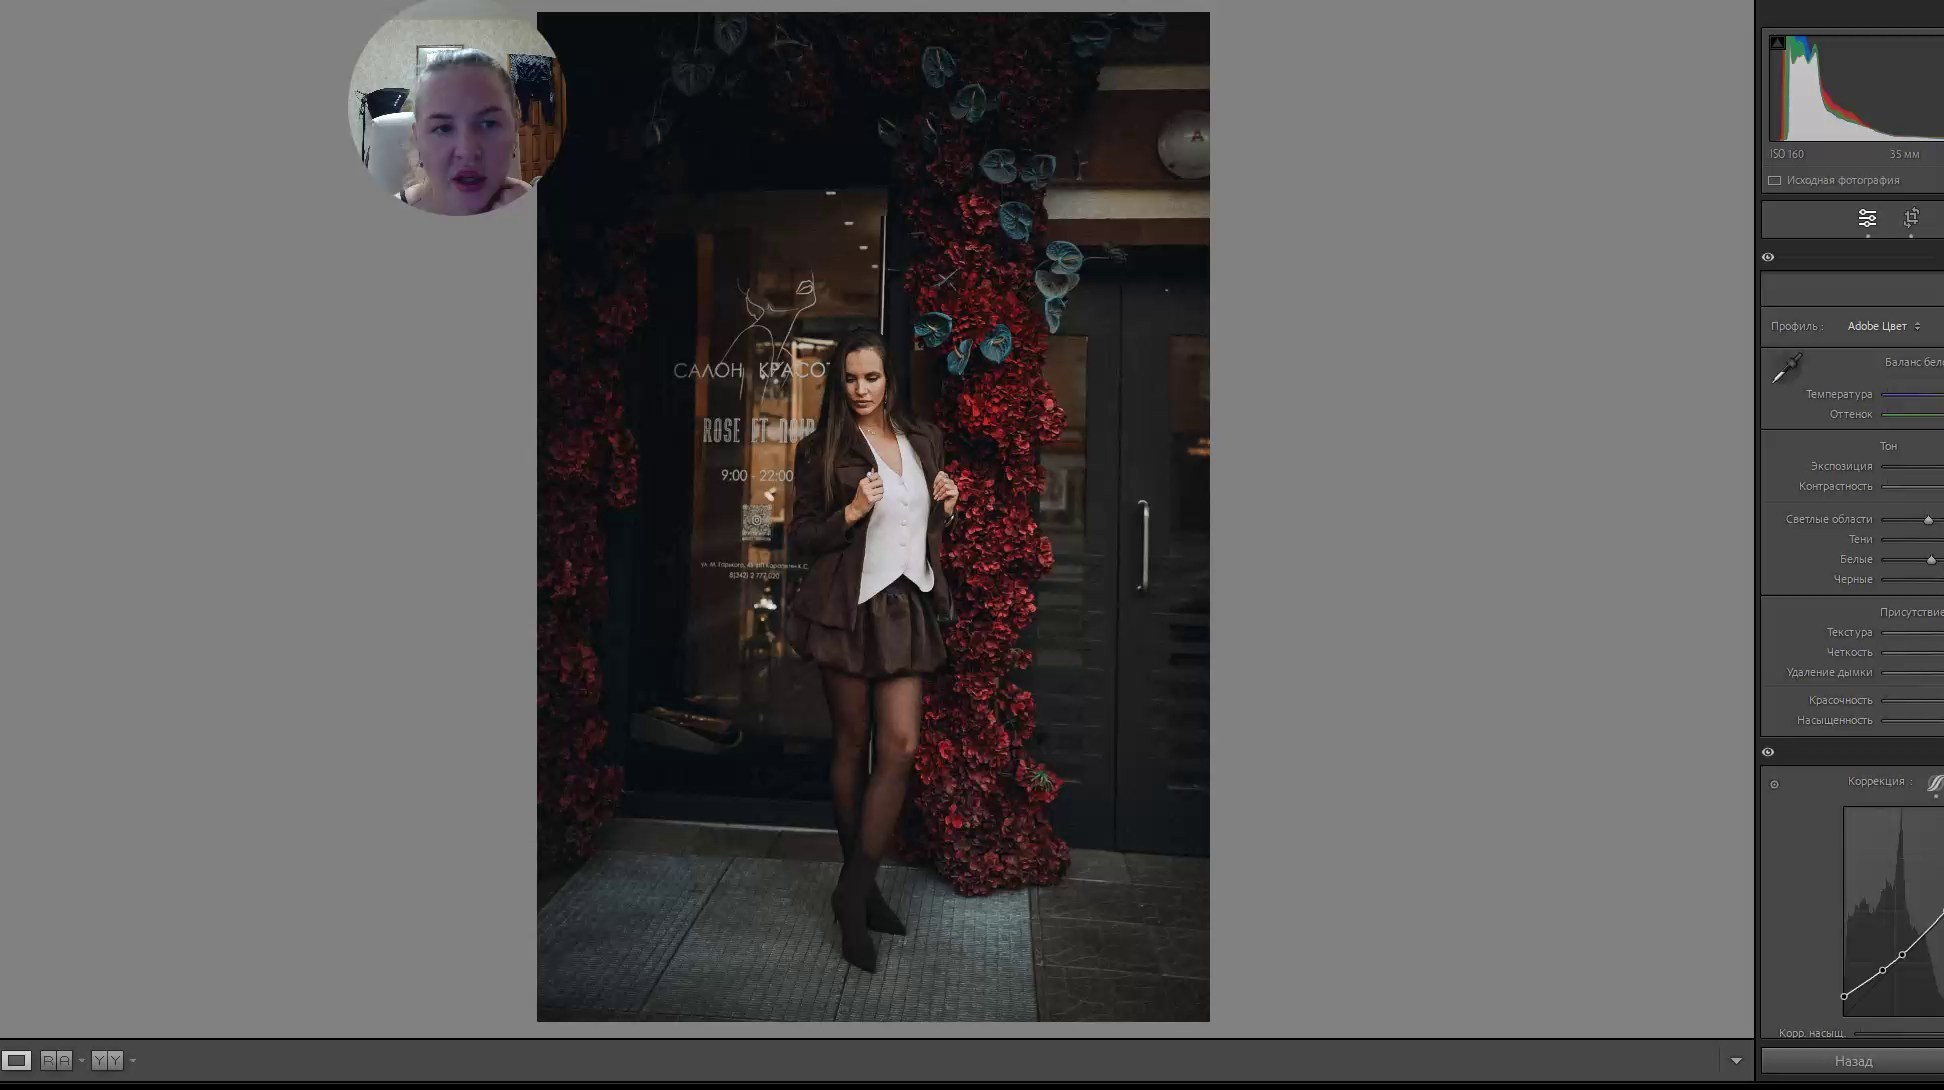Switch to loupe single view mode
Viewport: 1944px width, 1090px height.
pos(17,1060)
